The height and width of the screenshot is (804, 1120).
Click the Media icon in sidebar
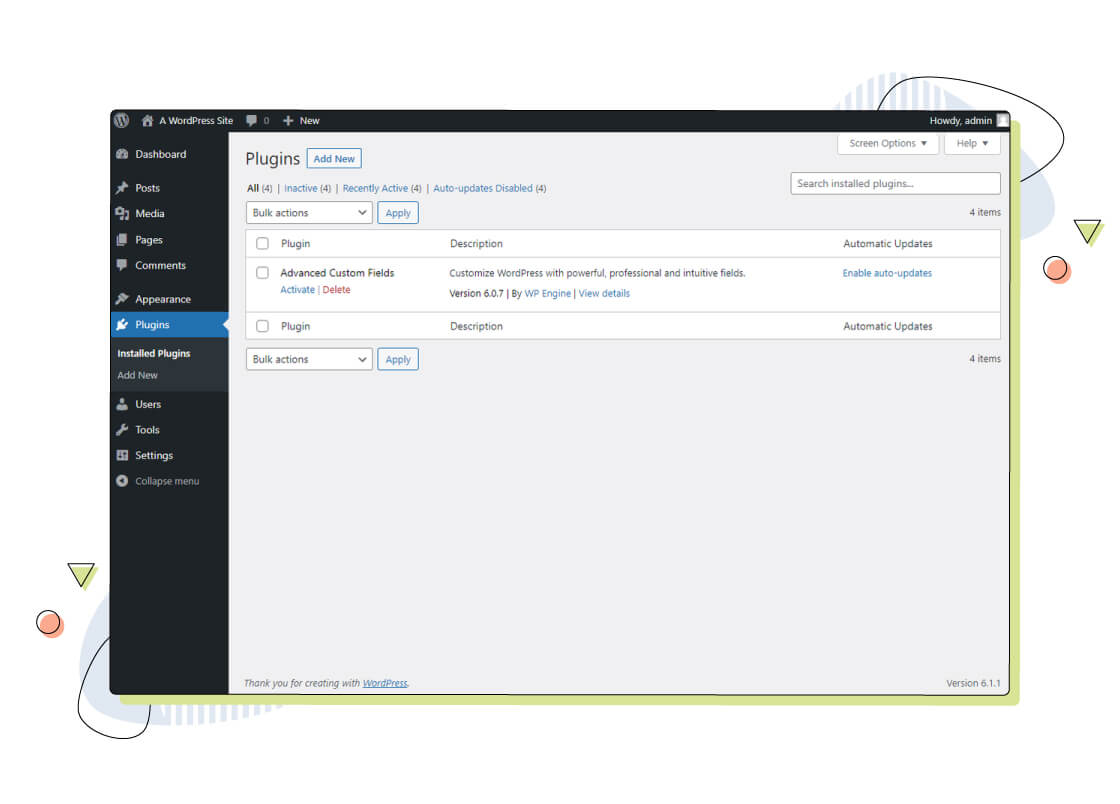122,214
